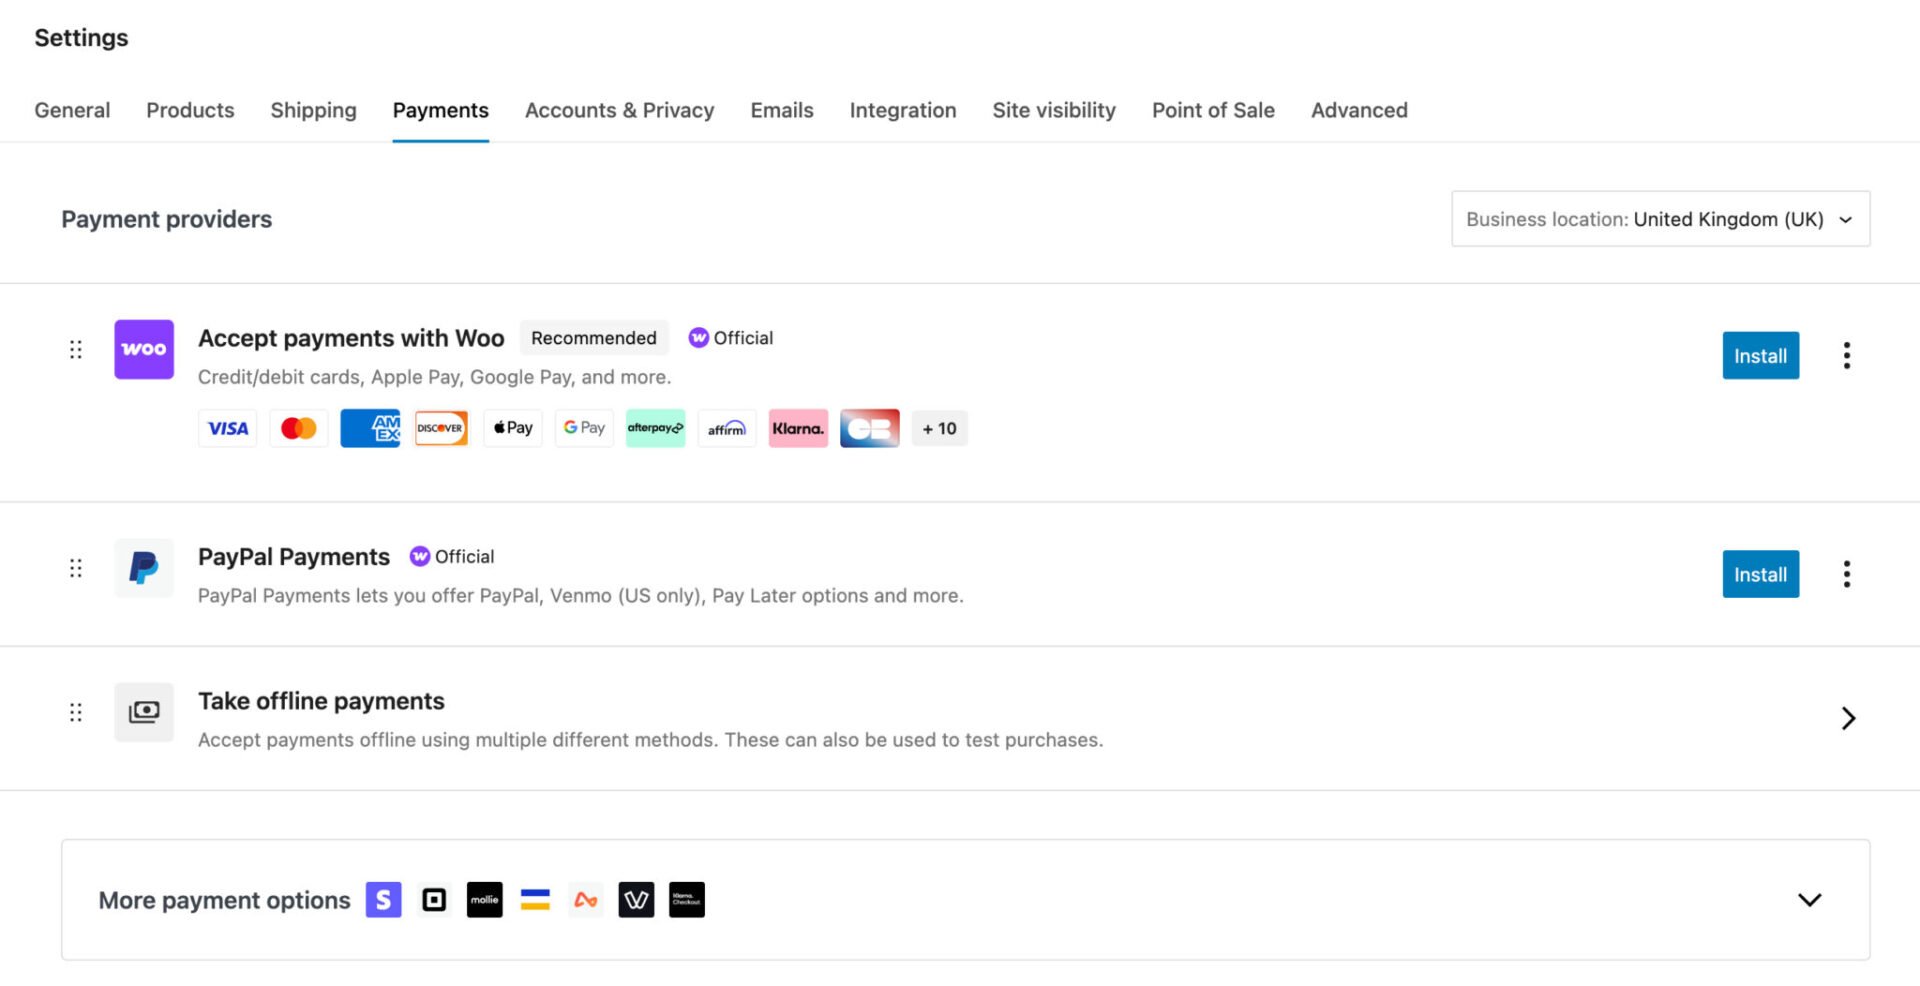Select the Square payment icon

[434, 899]
